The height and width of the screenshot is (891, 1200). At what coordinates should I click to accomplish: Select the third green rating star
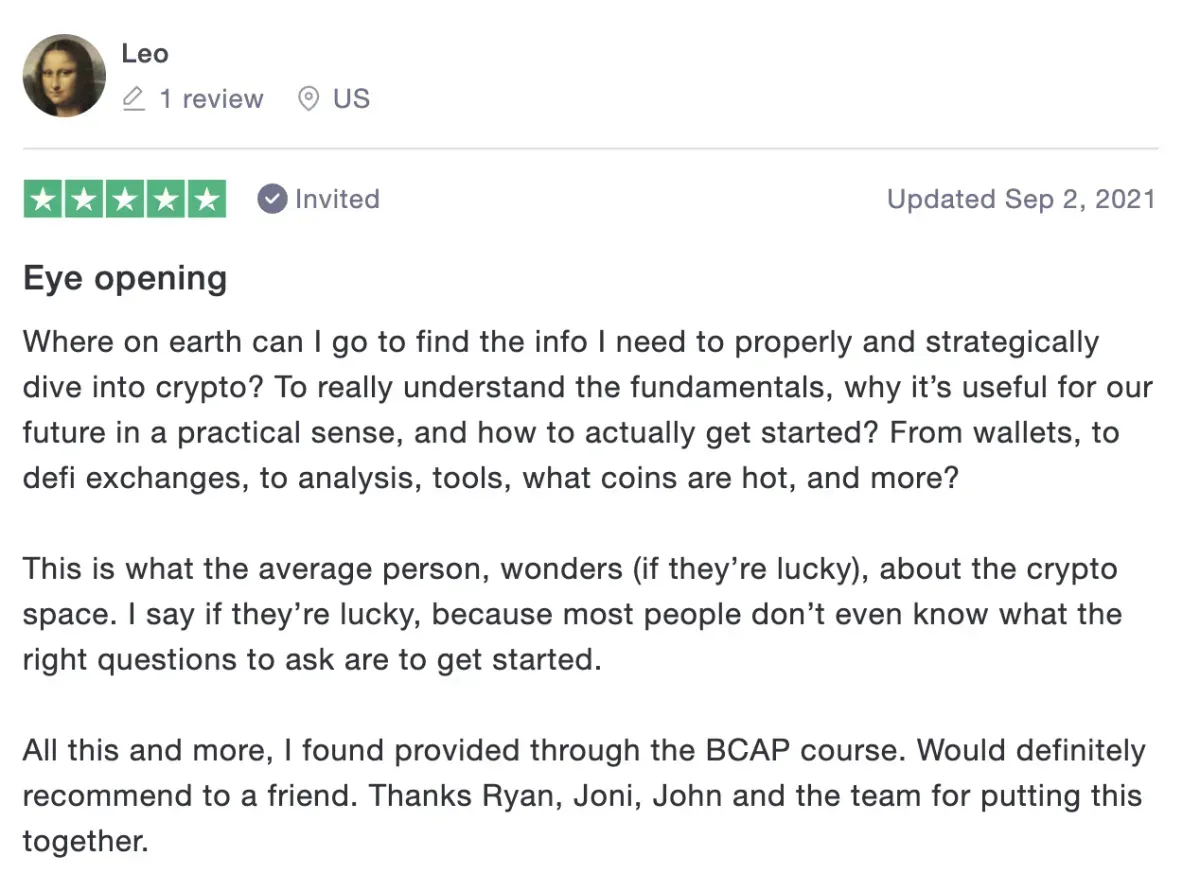[x=125, y=199]
